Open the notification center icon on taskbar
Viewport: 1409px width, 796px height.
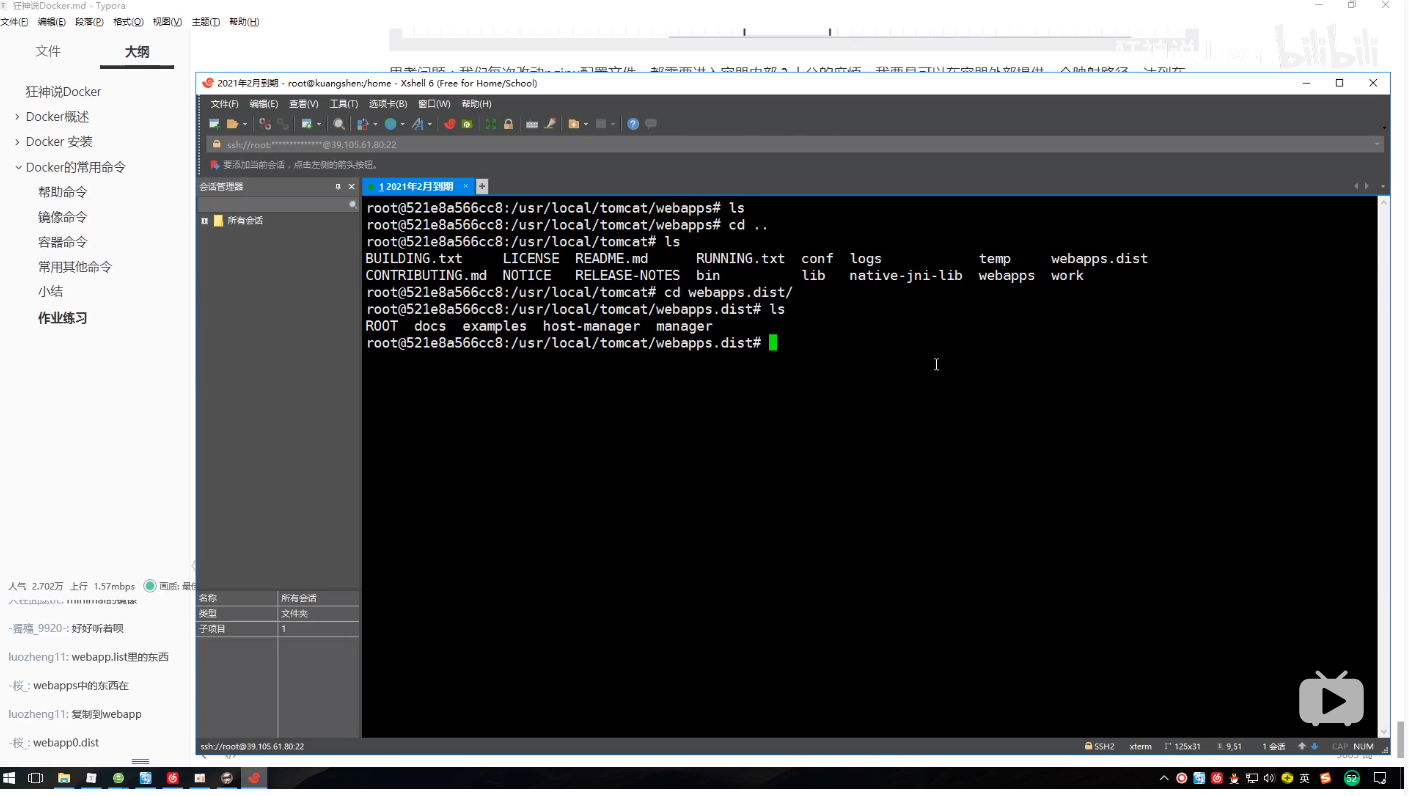tap(1380, 778)
